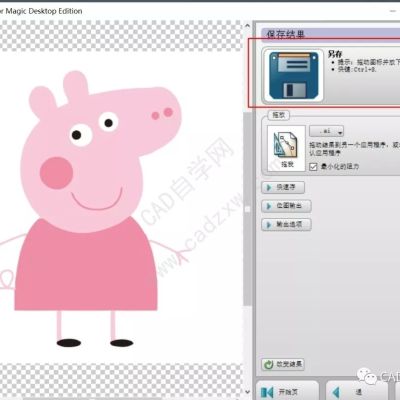Click the drag-and-drop vector file icon
The image size is (400, 400).
(x=286, y=148)
